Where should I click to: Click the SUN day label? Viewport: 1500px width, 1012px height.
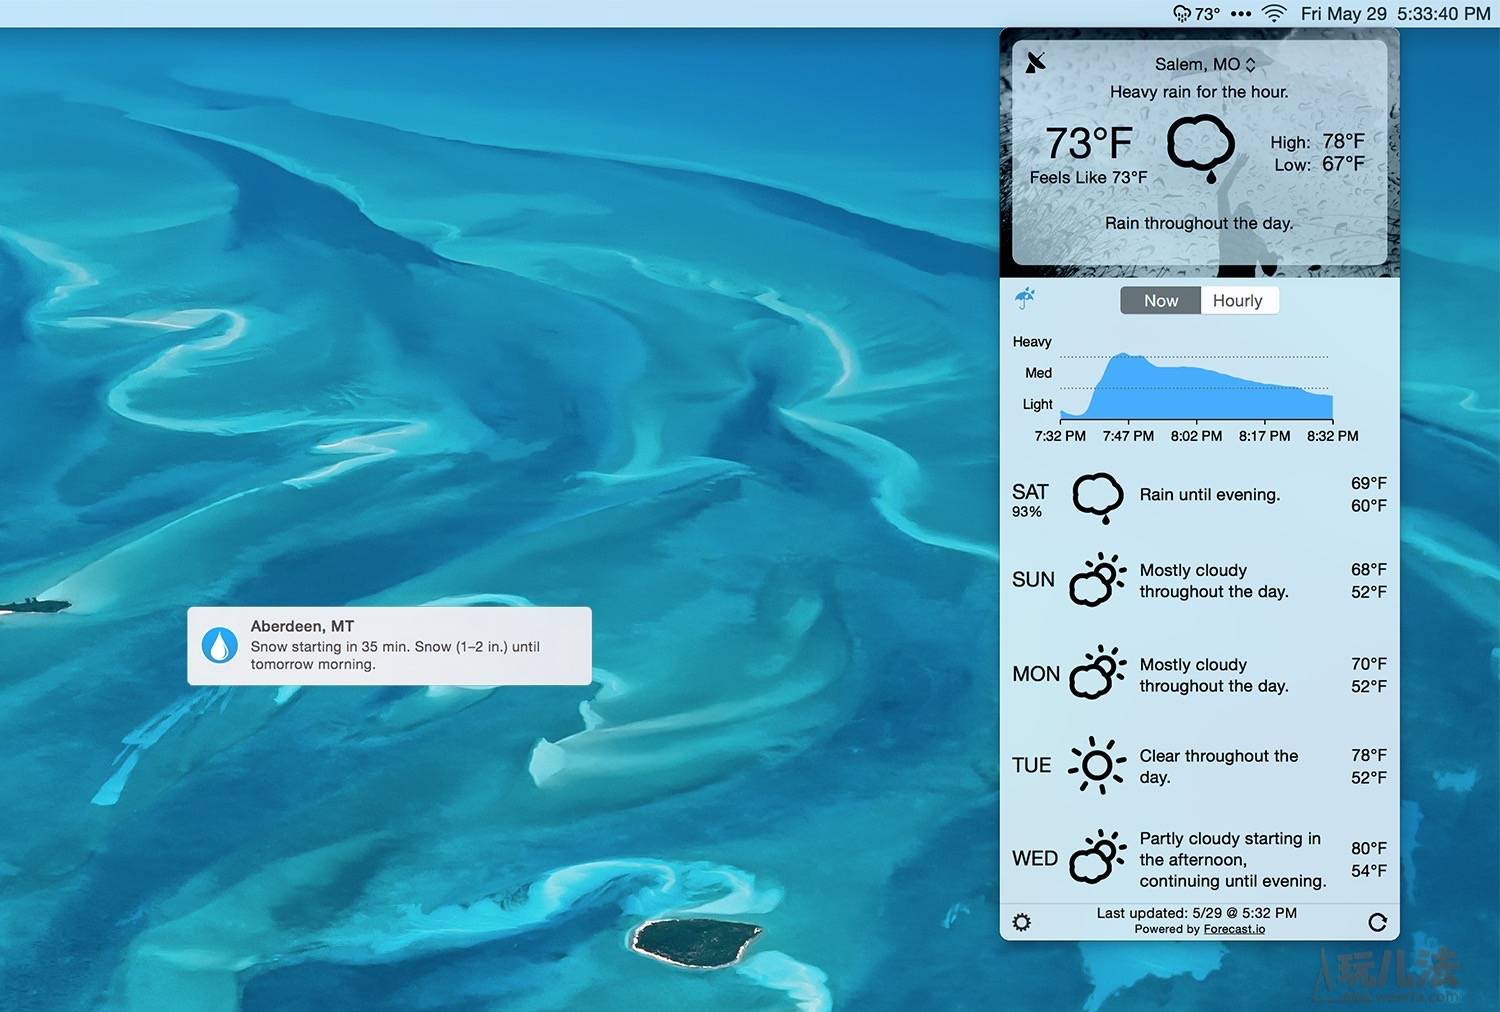tap(1033, 580)
